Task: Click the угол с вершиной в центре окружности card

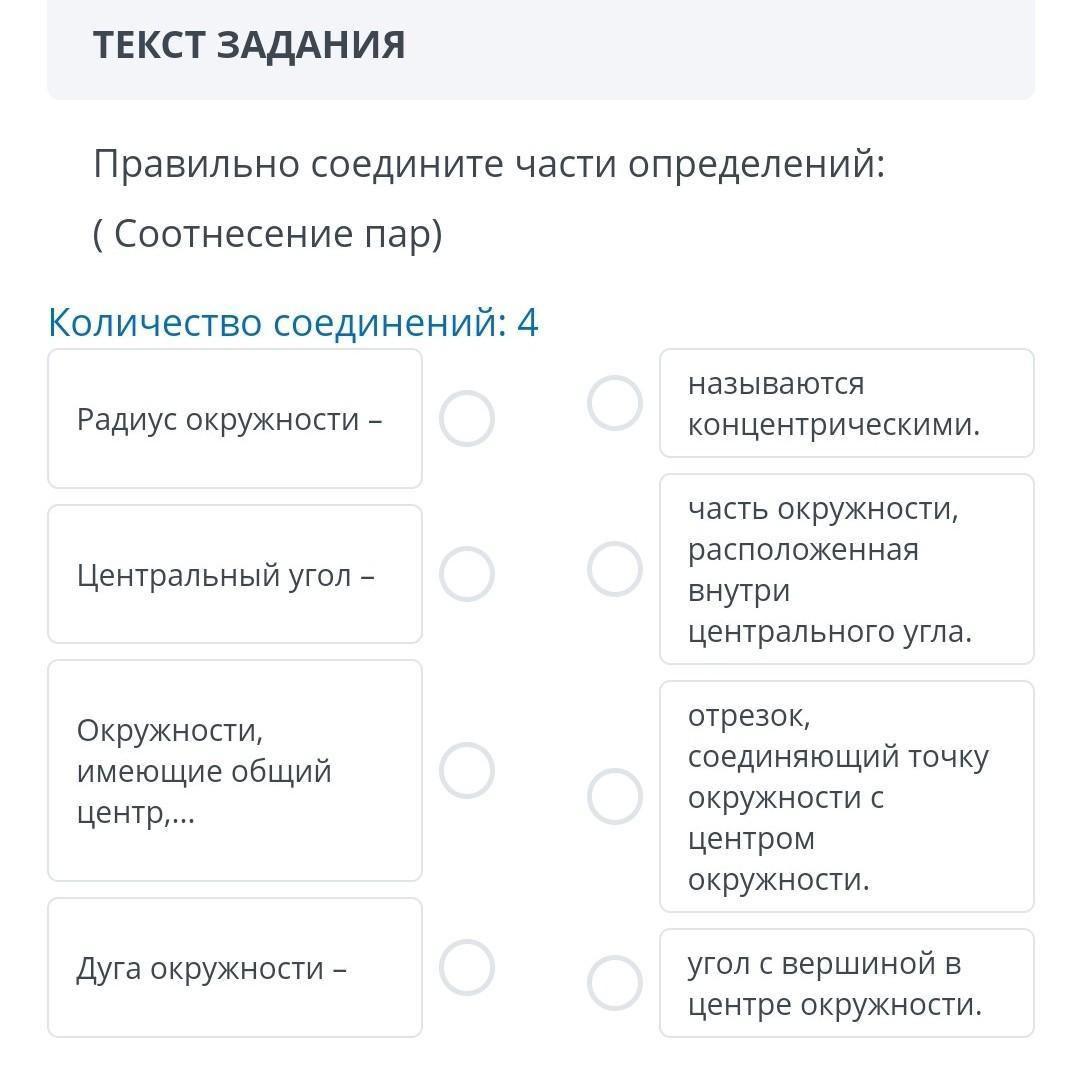Action: [x=847, y=983]
